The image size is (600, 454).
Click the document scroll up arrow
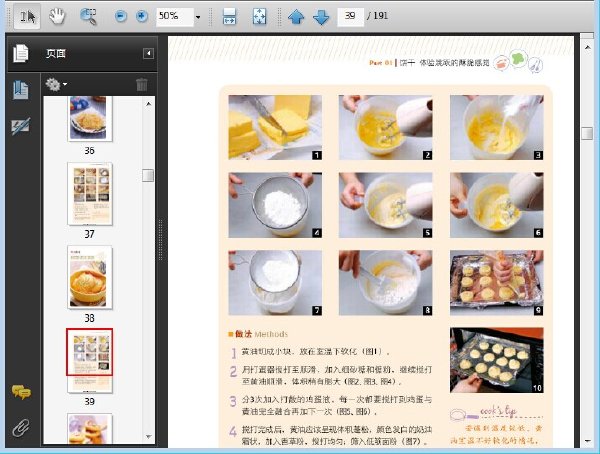(x=587, y=47)
